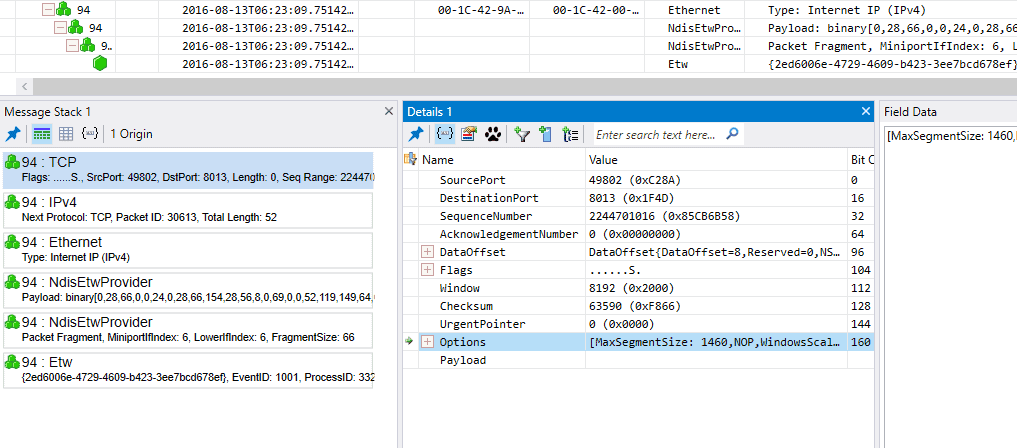Collapse the second-level 94 NdisEtwProvider payload row
This screenshot has height=448, width=1017.
coord(60,27)
